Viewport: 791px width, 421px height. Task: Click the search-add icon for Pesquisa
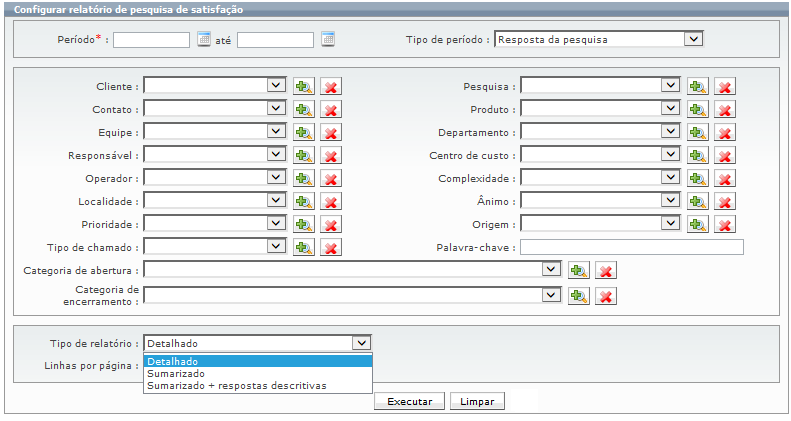[x=698, y=86]
